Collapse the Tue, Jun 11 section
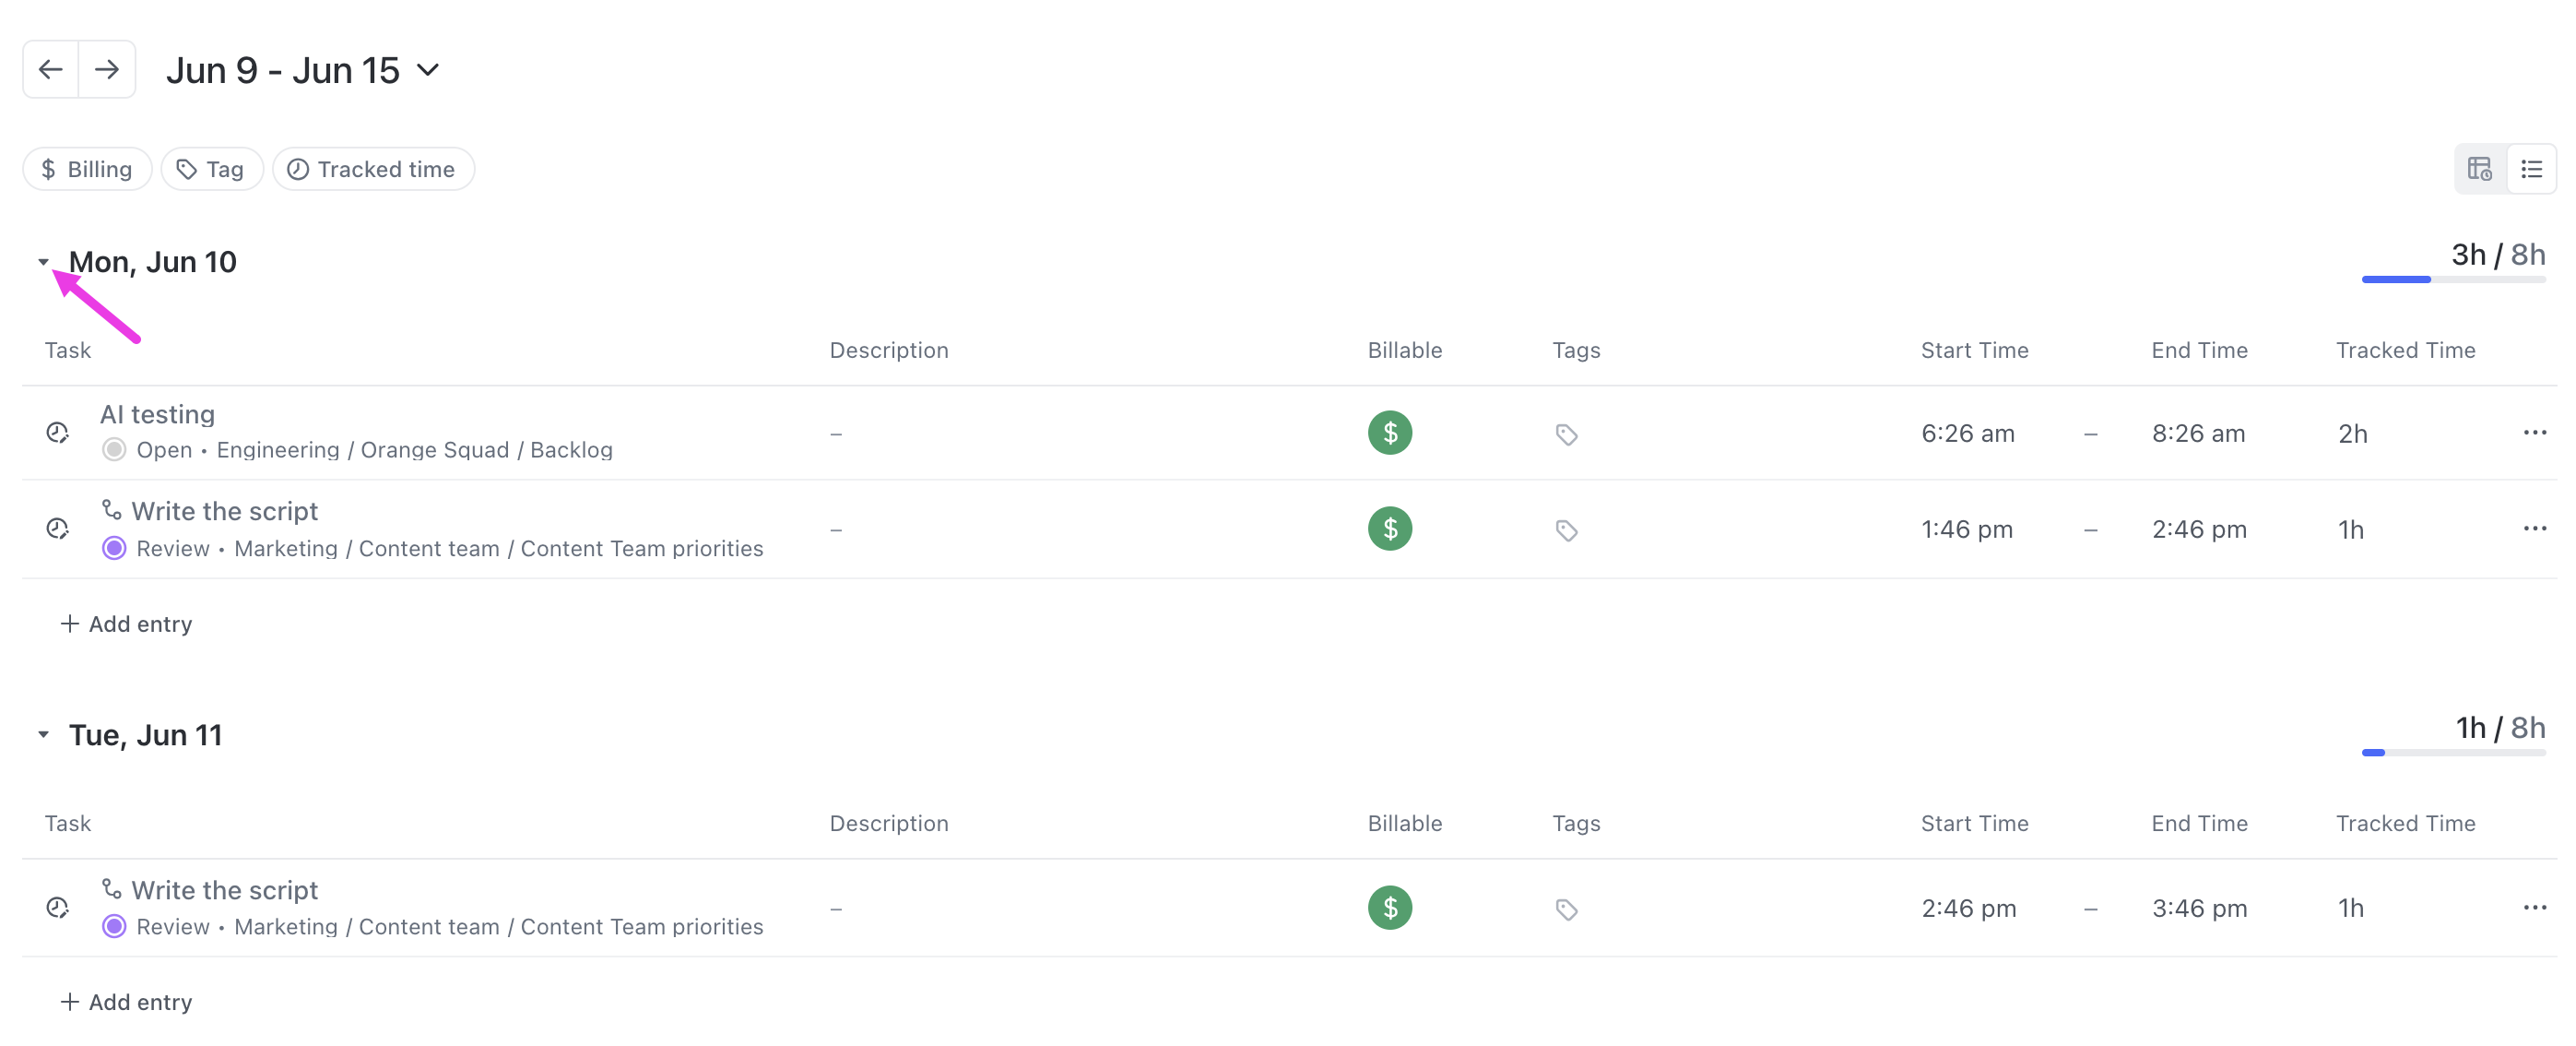 [43, 735]
